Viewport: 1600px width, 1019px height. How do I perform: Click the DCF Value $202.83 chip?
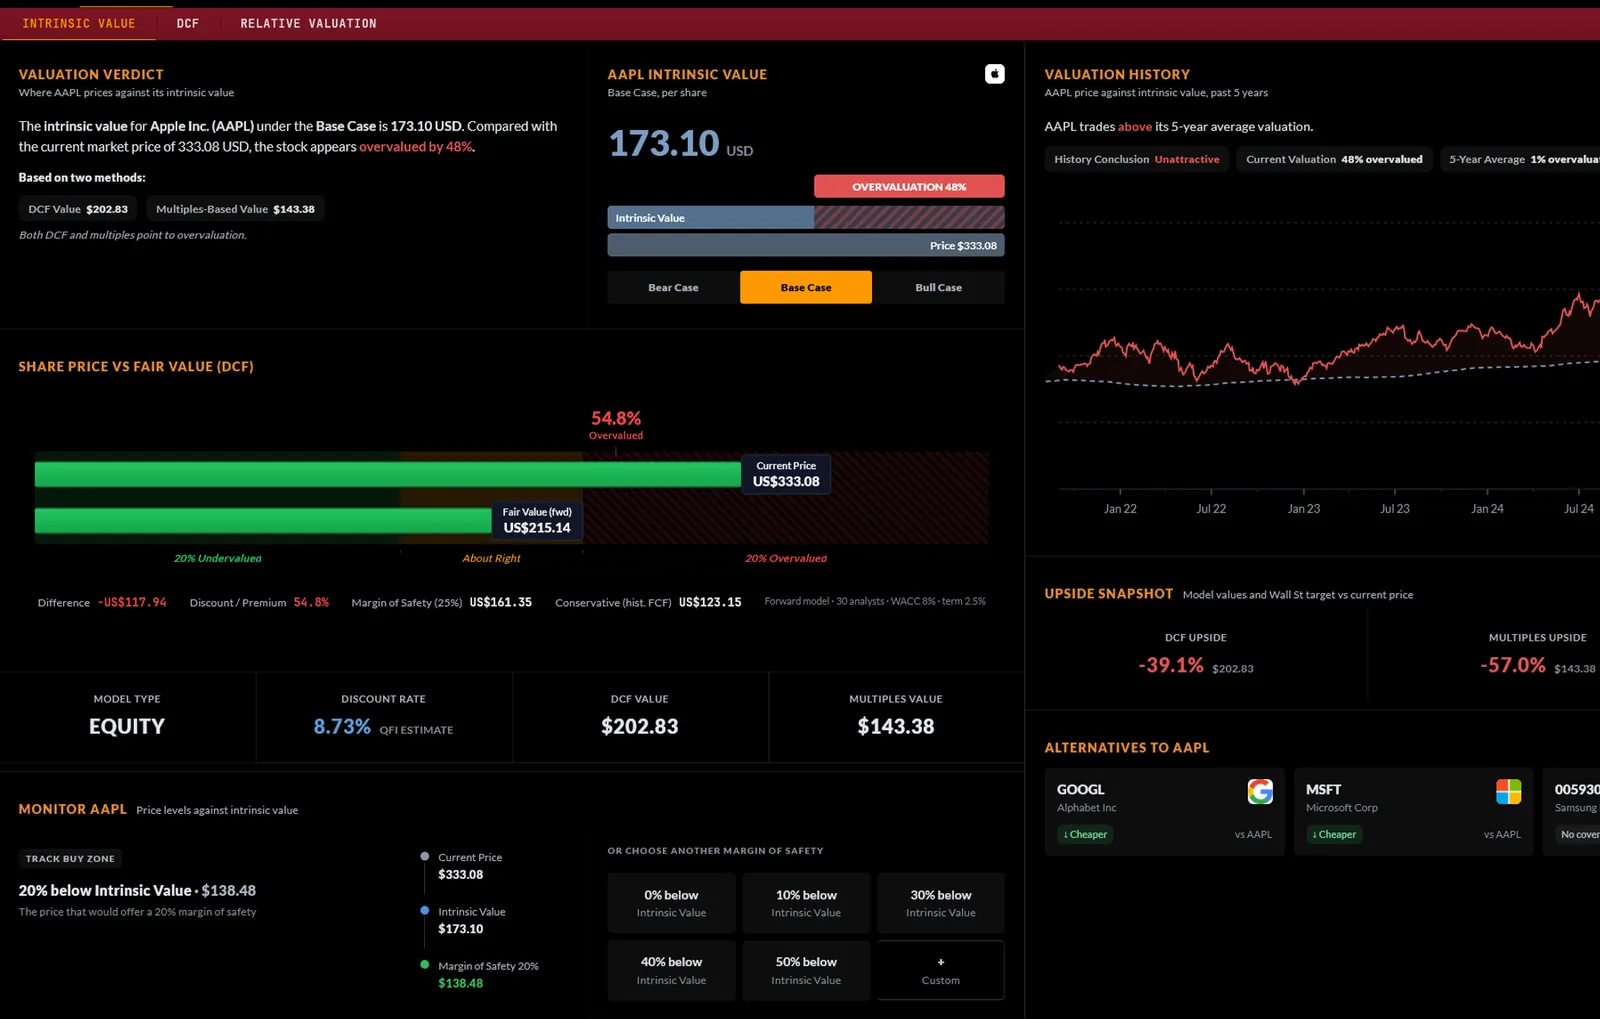(78, 209)
